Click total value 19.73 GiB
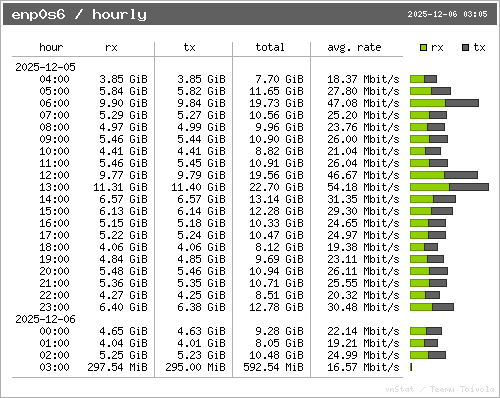The width and height of the screenshot is (500, 398). [x=276, y=103]
